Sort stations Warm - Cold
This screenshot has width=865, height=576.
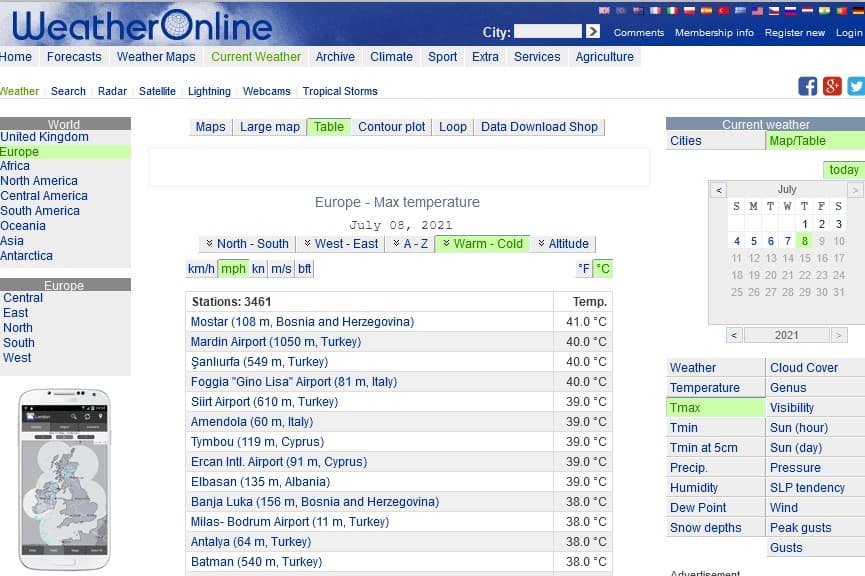coord(483,244)
